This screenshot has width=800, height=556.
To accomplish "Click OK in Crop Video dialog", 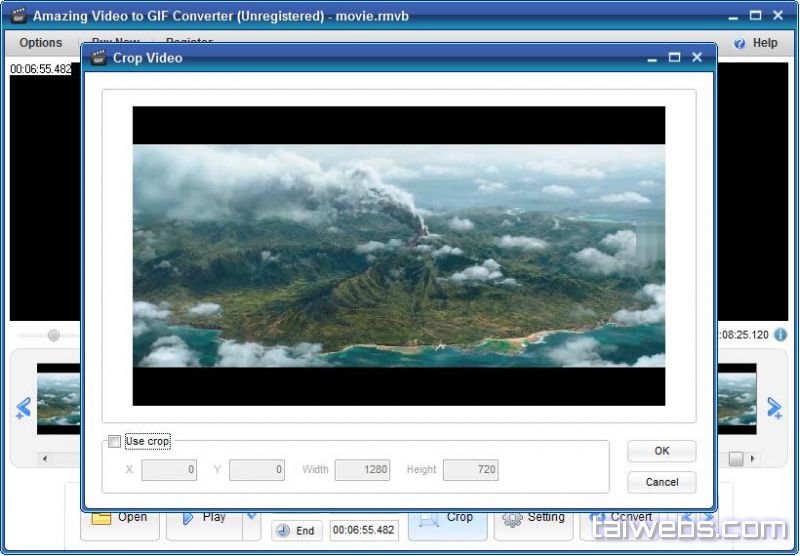I will coord(661,451).
